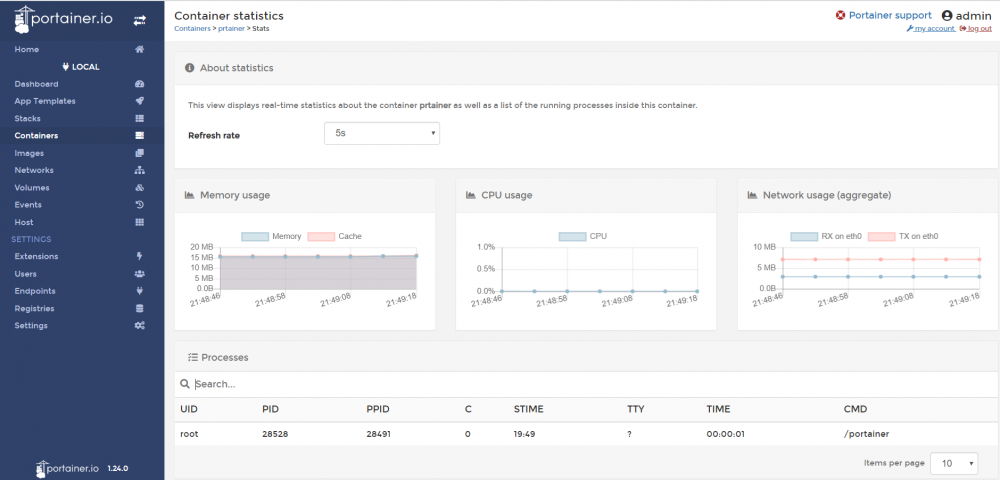This screenshot has width=1000, height=480.
Task: Sort processes by PID column header
Action: [270, 409]
